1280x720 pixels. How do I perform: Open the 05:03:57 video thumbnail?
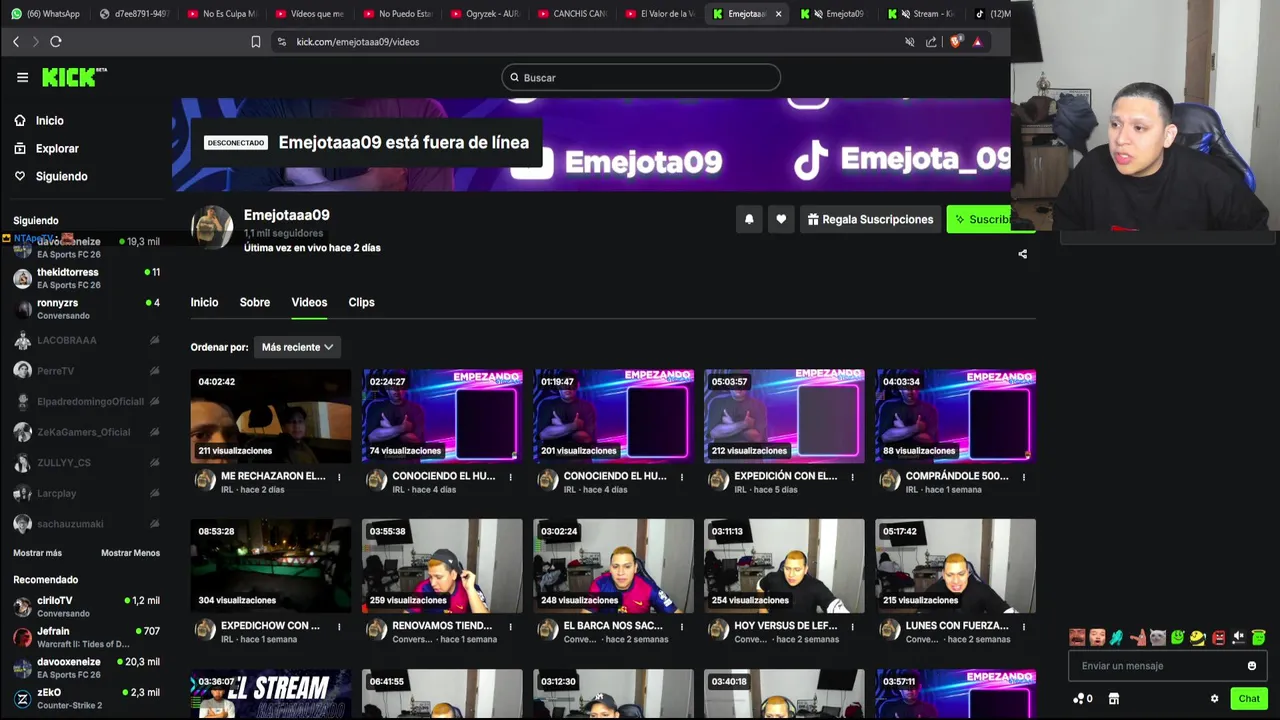tap(784, 416)
